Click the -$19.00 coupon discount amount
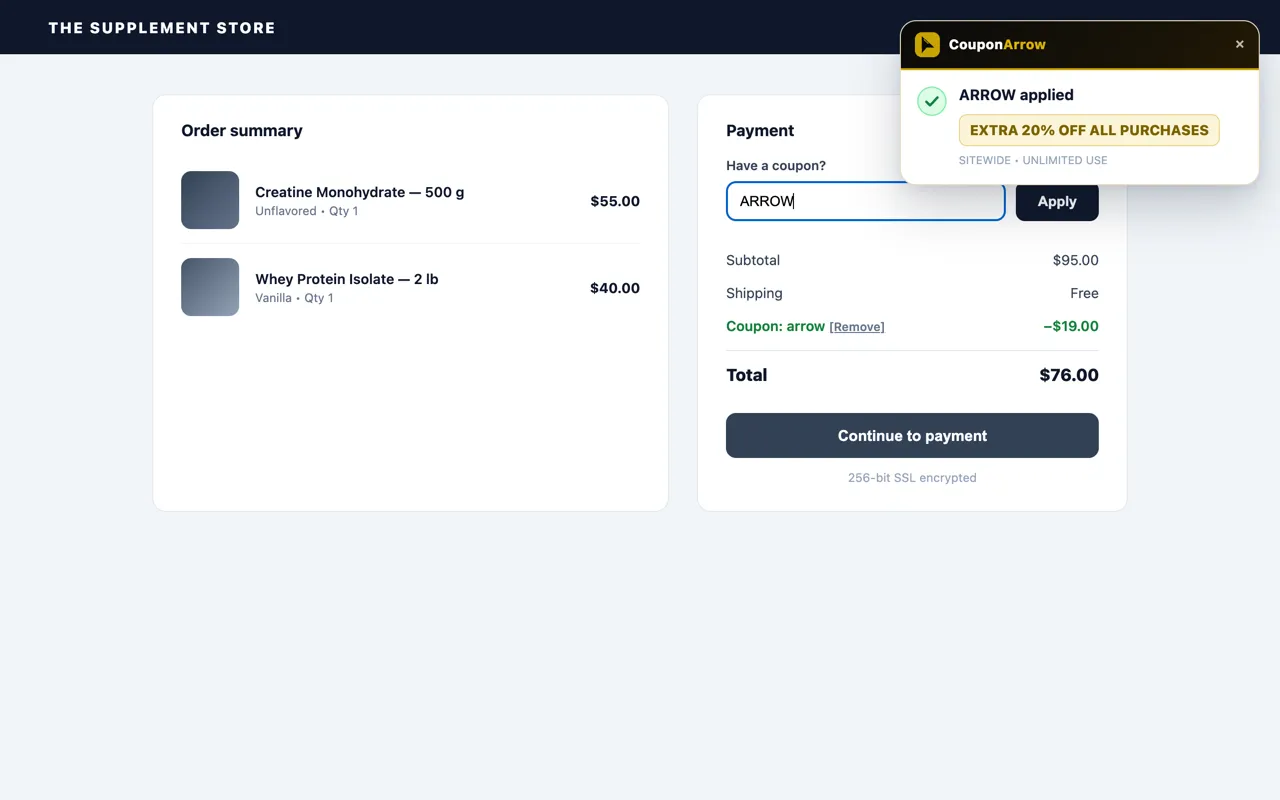The image size is (1280, 800). coord(1071,326)
